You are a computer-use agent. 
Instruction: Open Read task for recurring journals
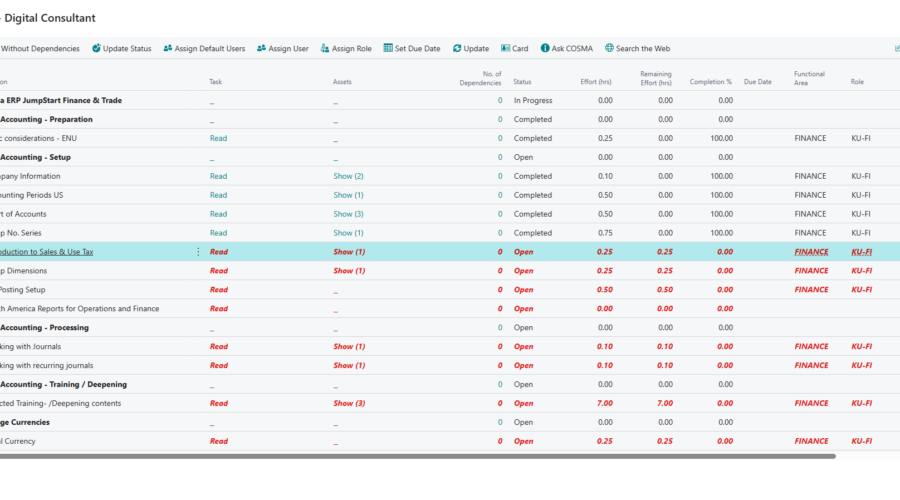219,366
